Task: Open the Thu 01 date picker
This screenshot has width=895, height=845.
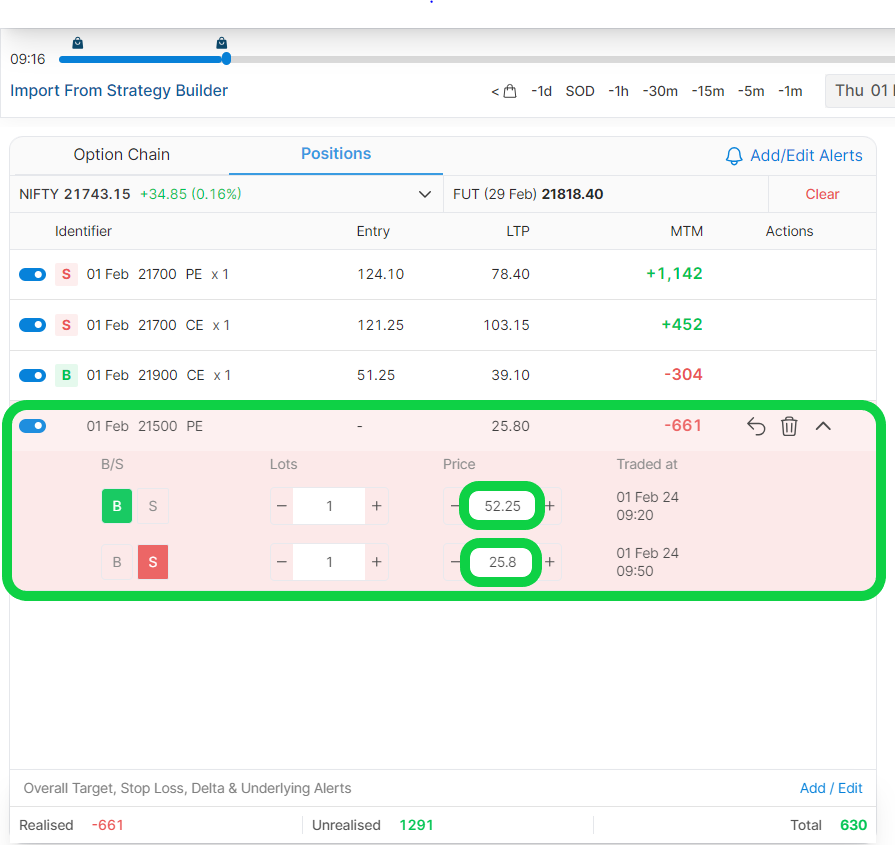Action: click(x=860, y=91)
